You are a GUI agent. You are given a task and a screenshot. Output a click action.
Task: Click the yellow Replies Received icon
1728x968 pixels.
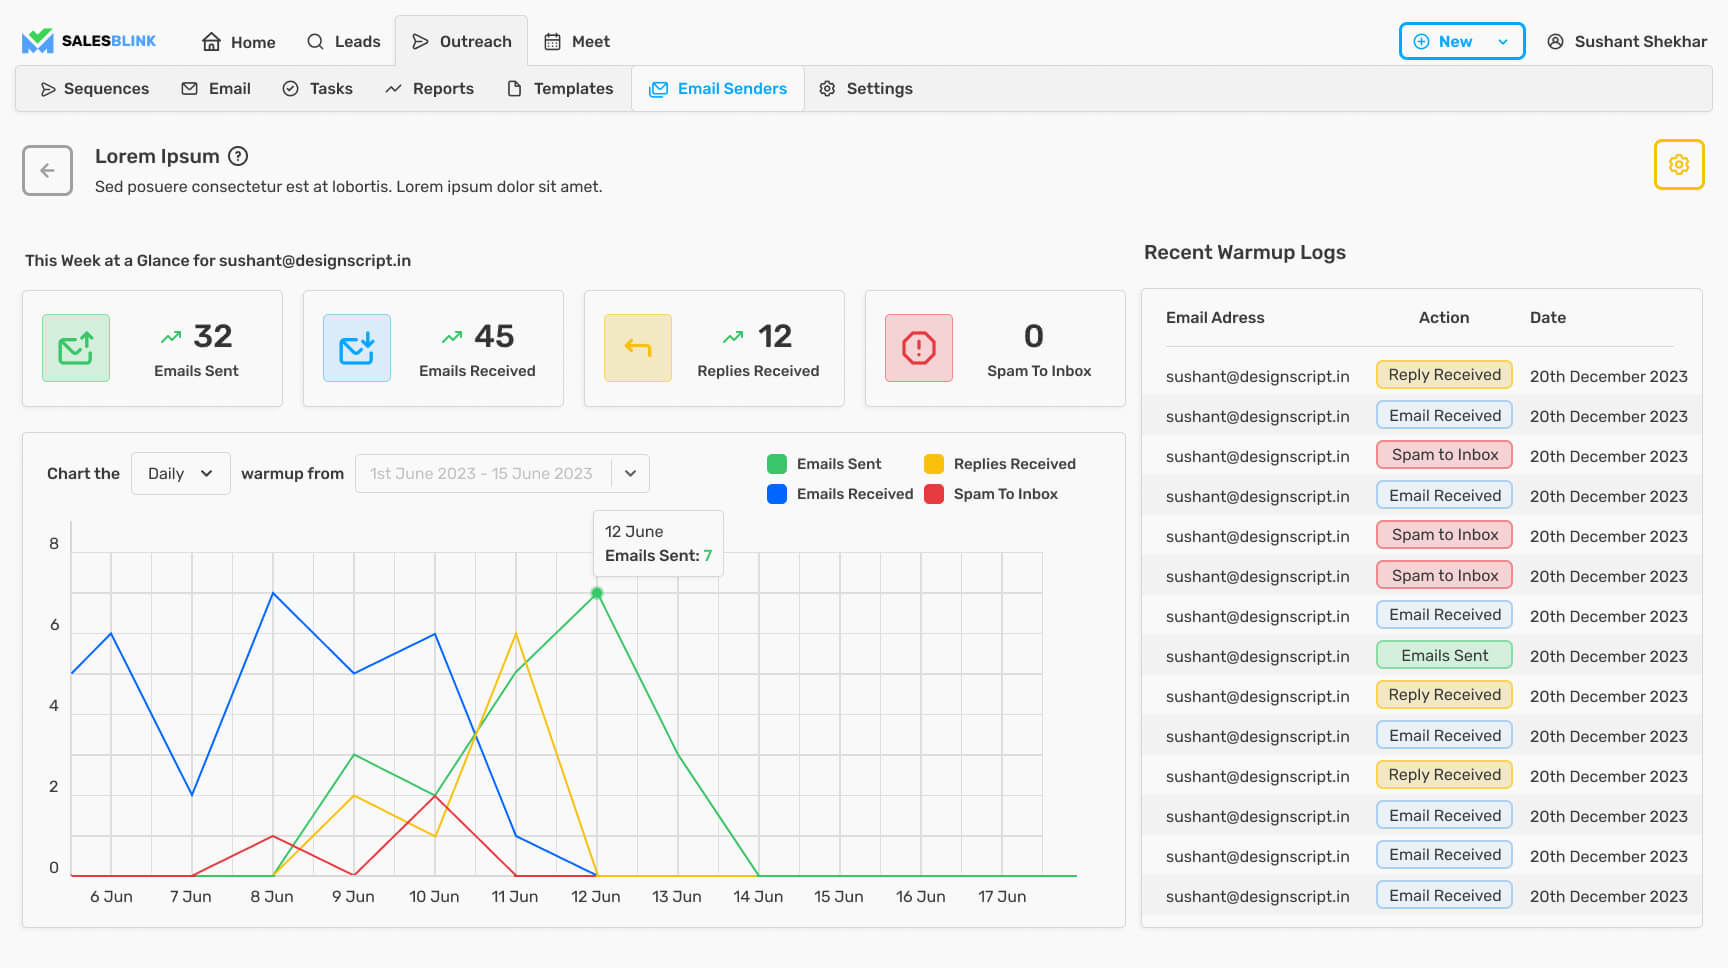tap(638, 348)
